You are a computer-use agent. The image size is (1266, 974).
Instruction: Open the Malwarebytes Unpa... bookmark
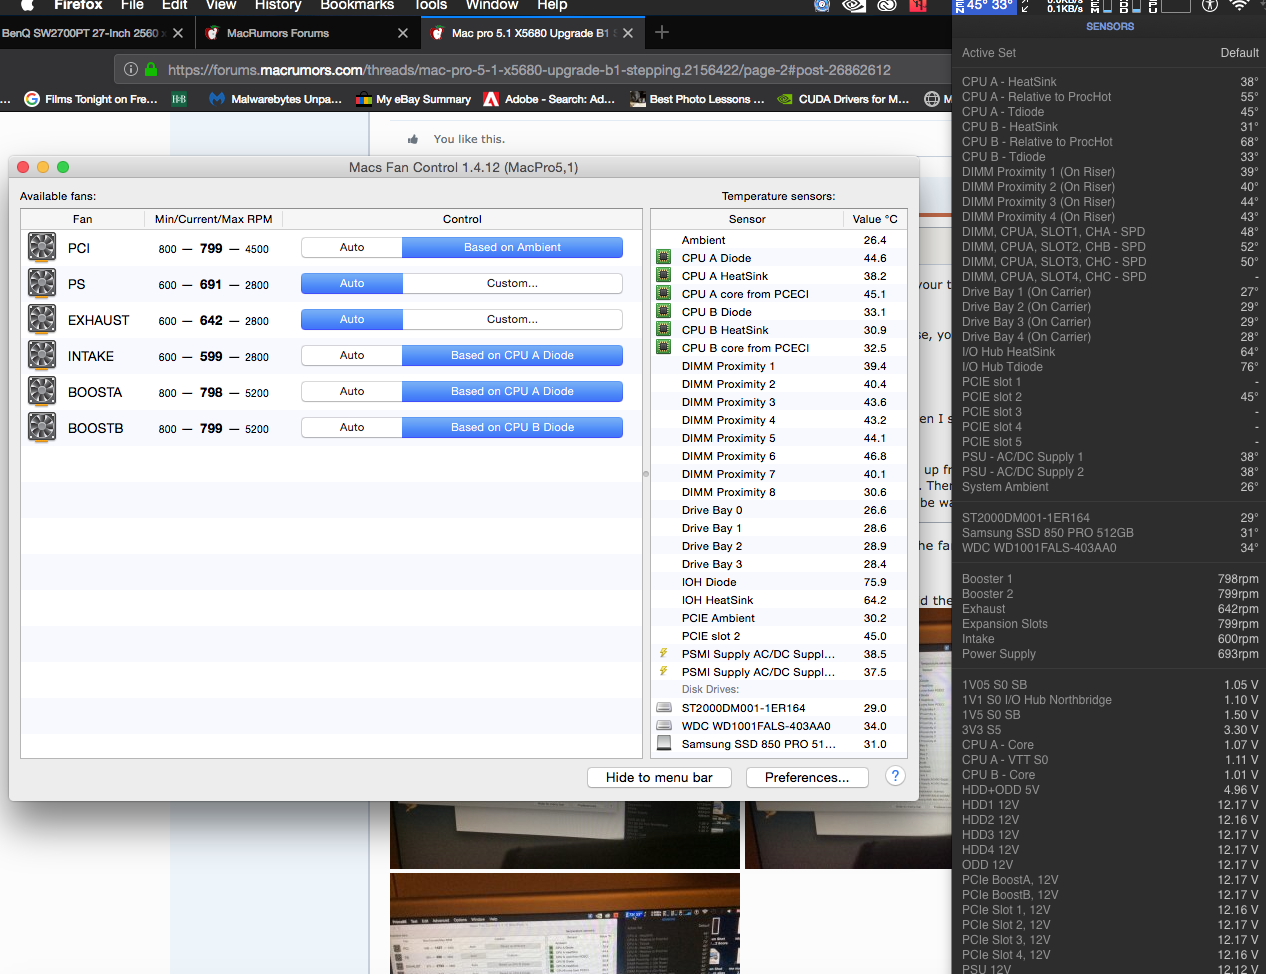point(275,99)
